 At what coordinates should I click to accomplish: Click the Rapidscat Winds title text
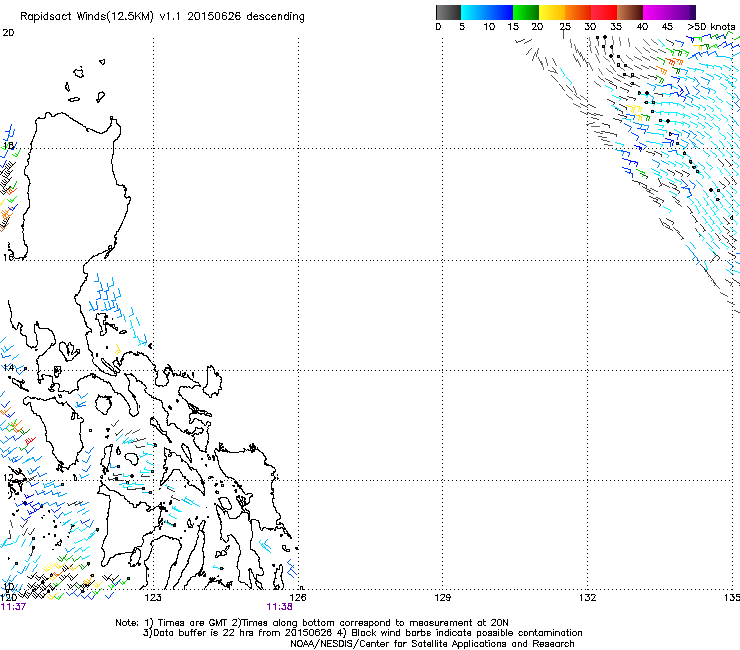[x=162, y=17]
